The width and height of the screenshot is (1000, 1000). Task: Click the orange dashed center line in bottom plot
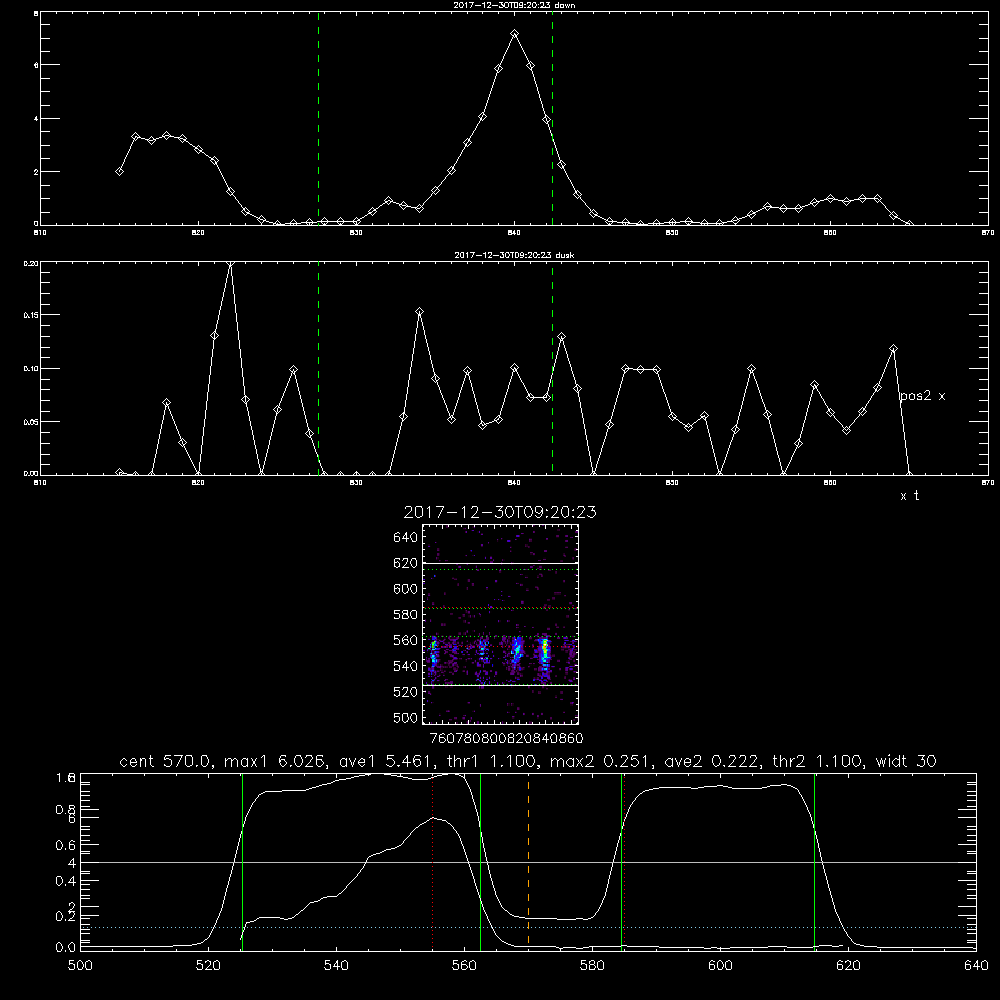click(529, 861)
